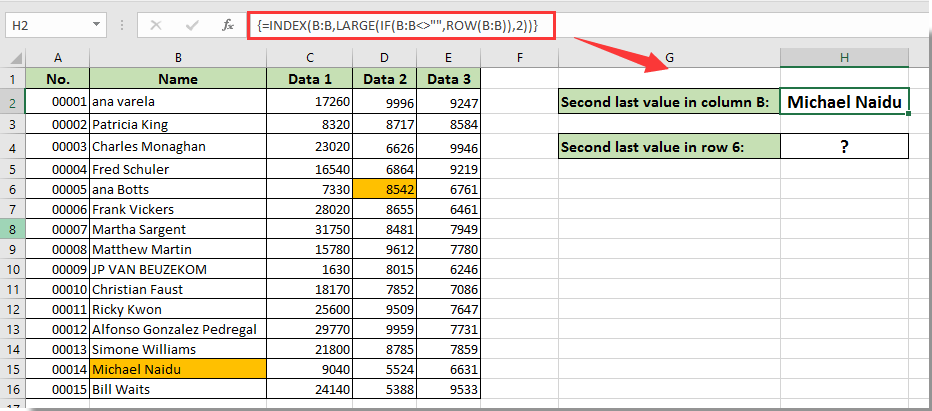Click the Select All corner triangle

pos(13,58)
